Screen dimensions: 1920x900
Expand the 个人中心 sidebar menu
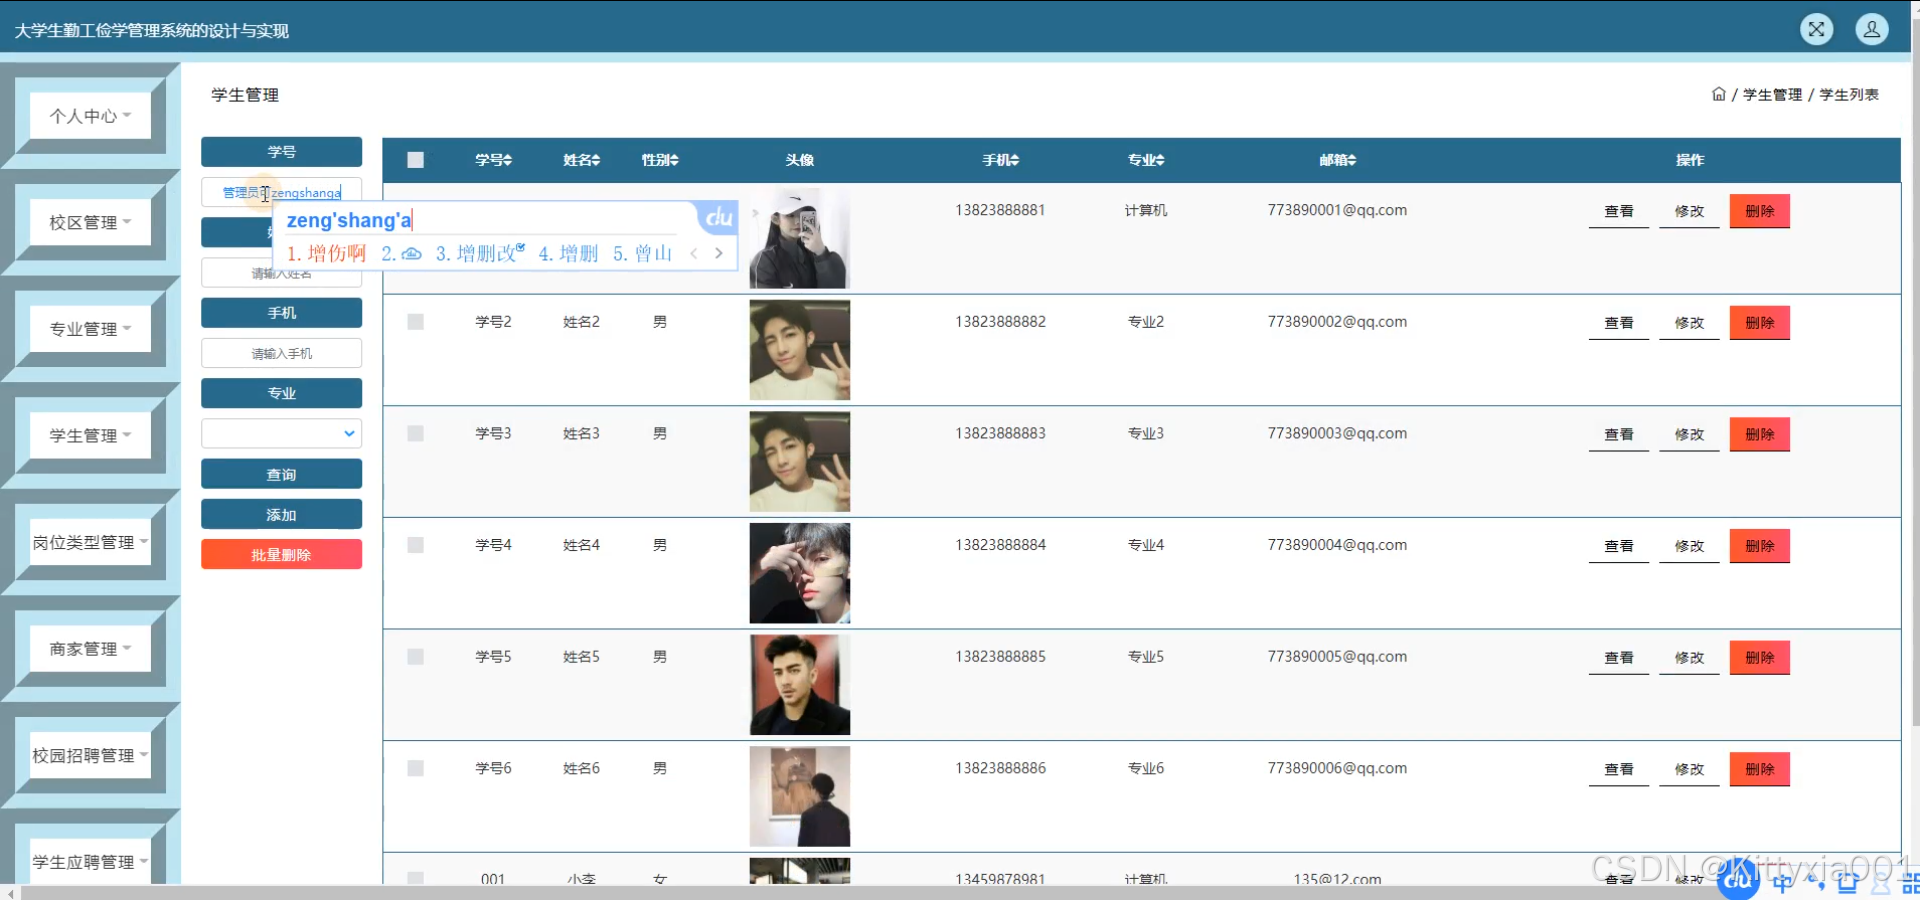[x=90, y=115]
